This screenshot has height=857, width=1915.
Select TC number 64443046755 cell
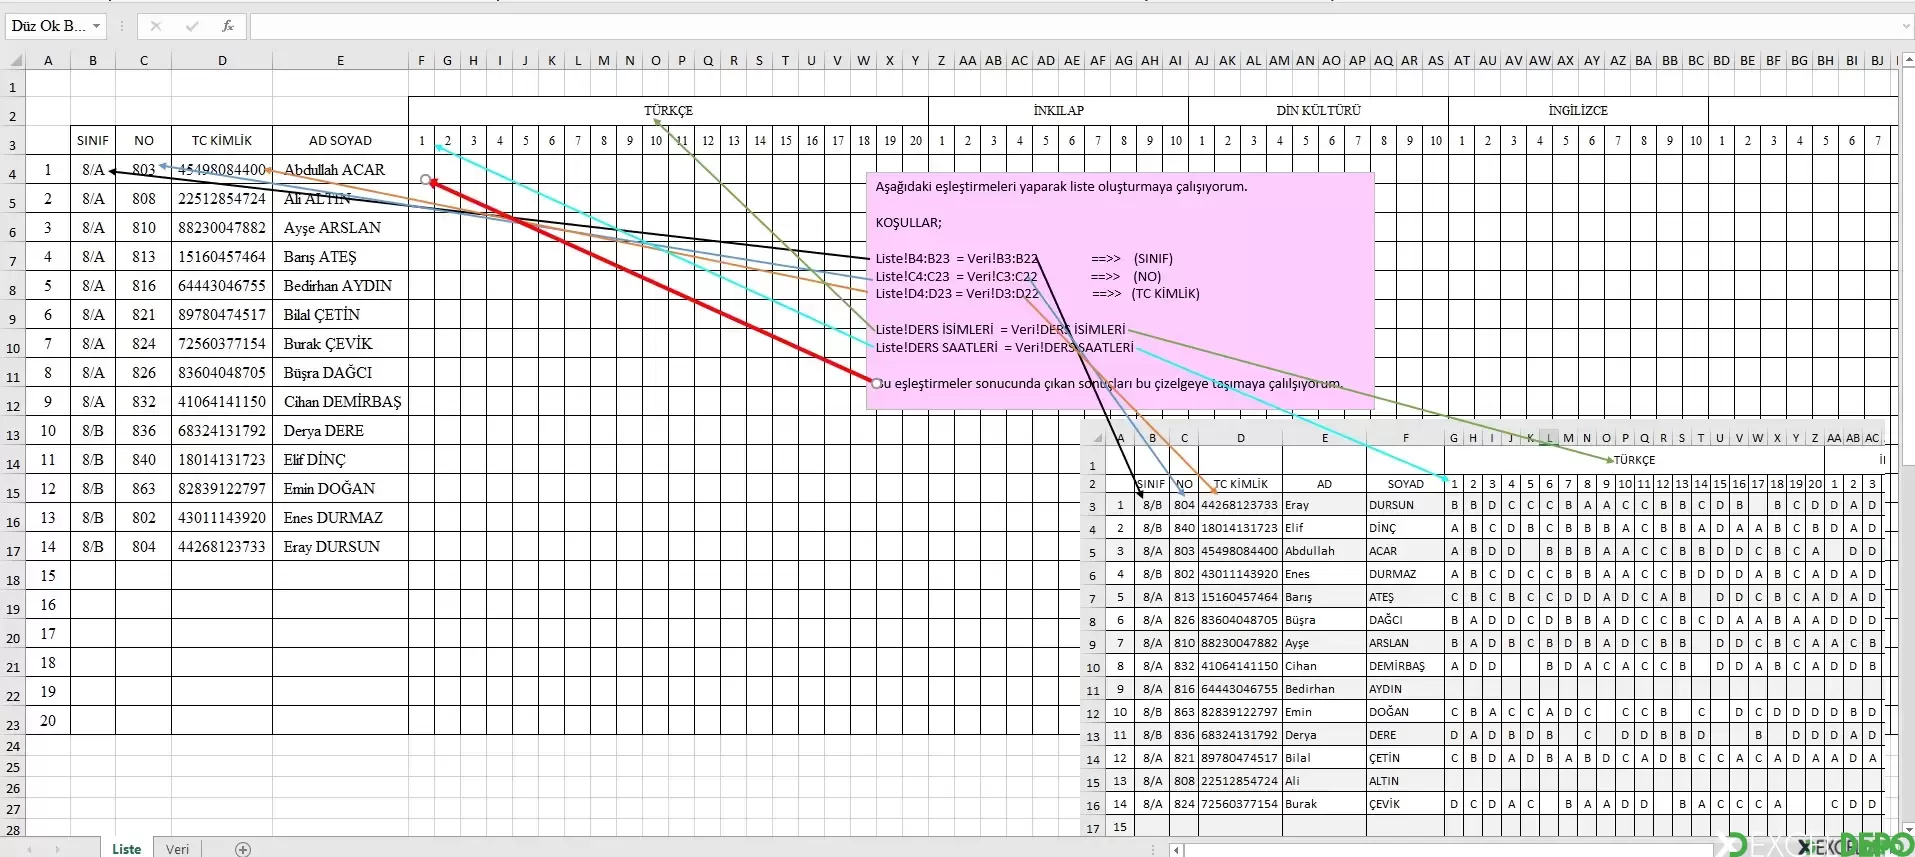tap(222, 286)
